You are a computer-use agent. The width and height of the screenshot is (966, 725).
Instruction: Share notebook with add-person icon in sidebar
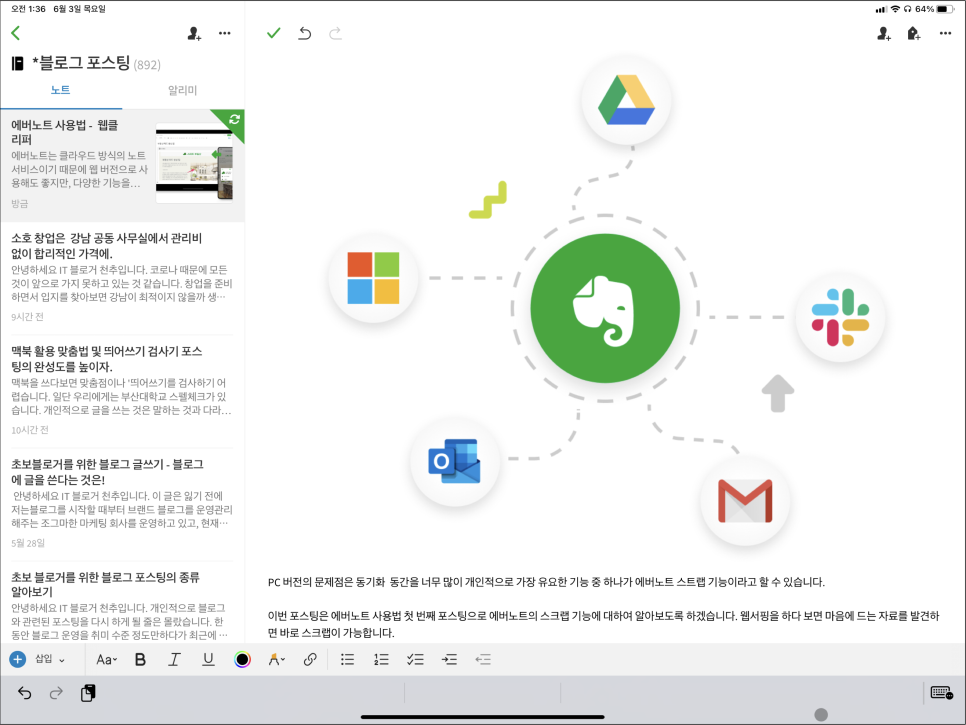tap(194, 34)
